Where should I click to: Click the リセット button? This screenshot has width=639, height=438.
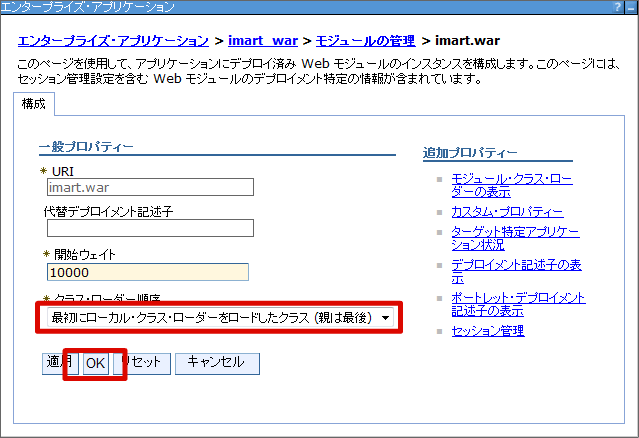coord(142,363)
